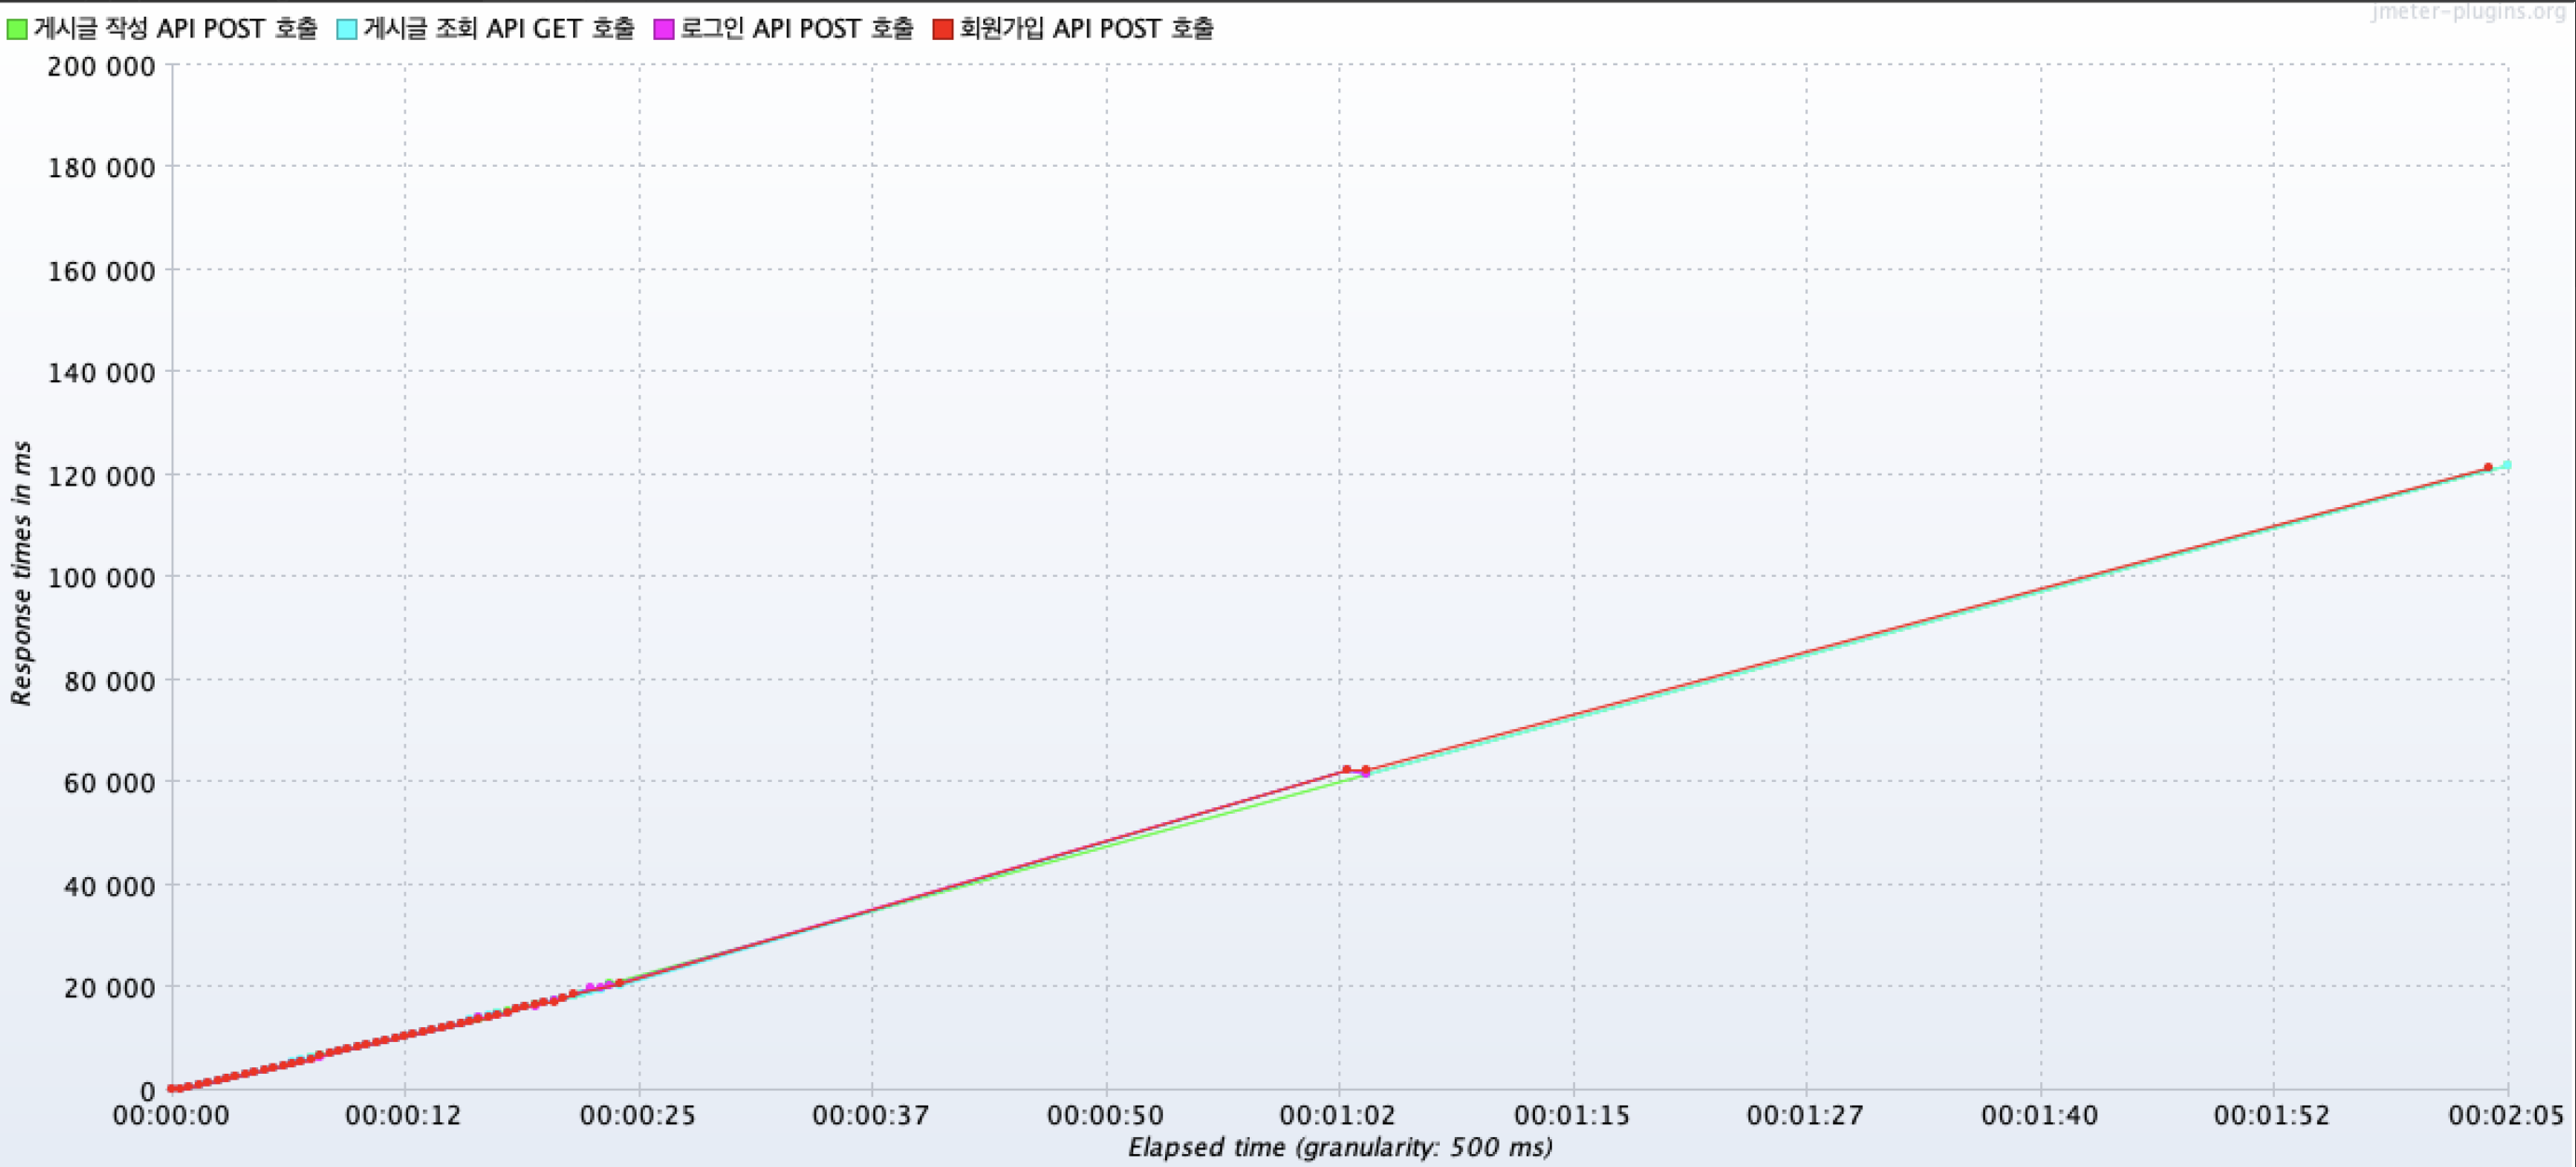Click the 100 000 y-axis tick label
This screenshot has width=2576, height=1167.
point(102,578)
